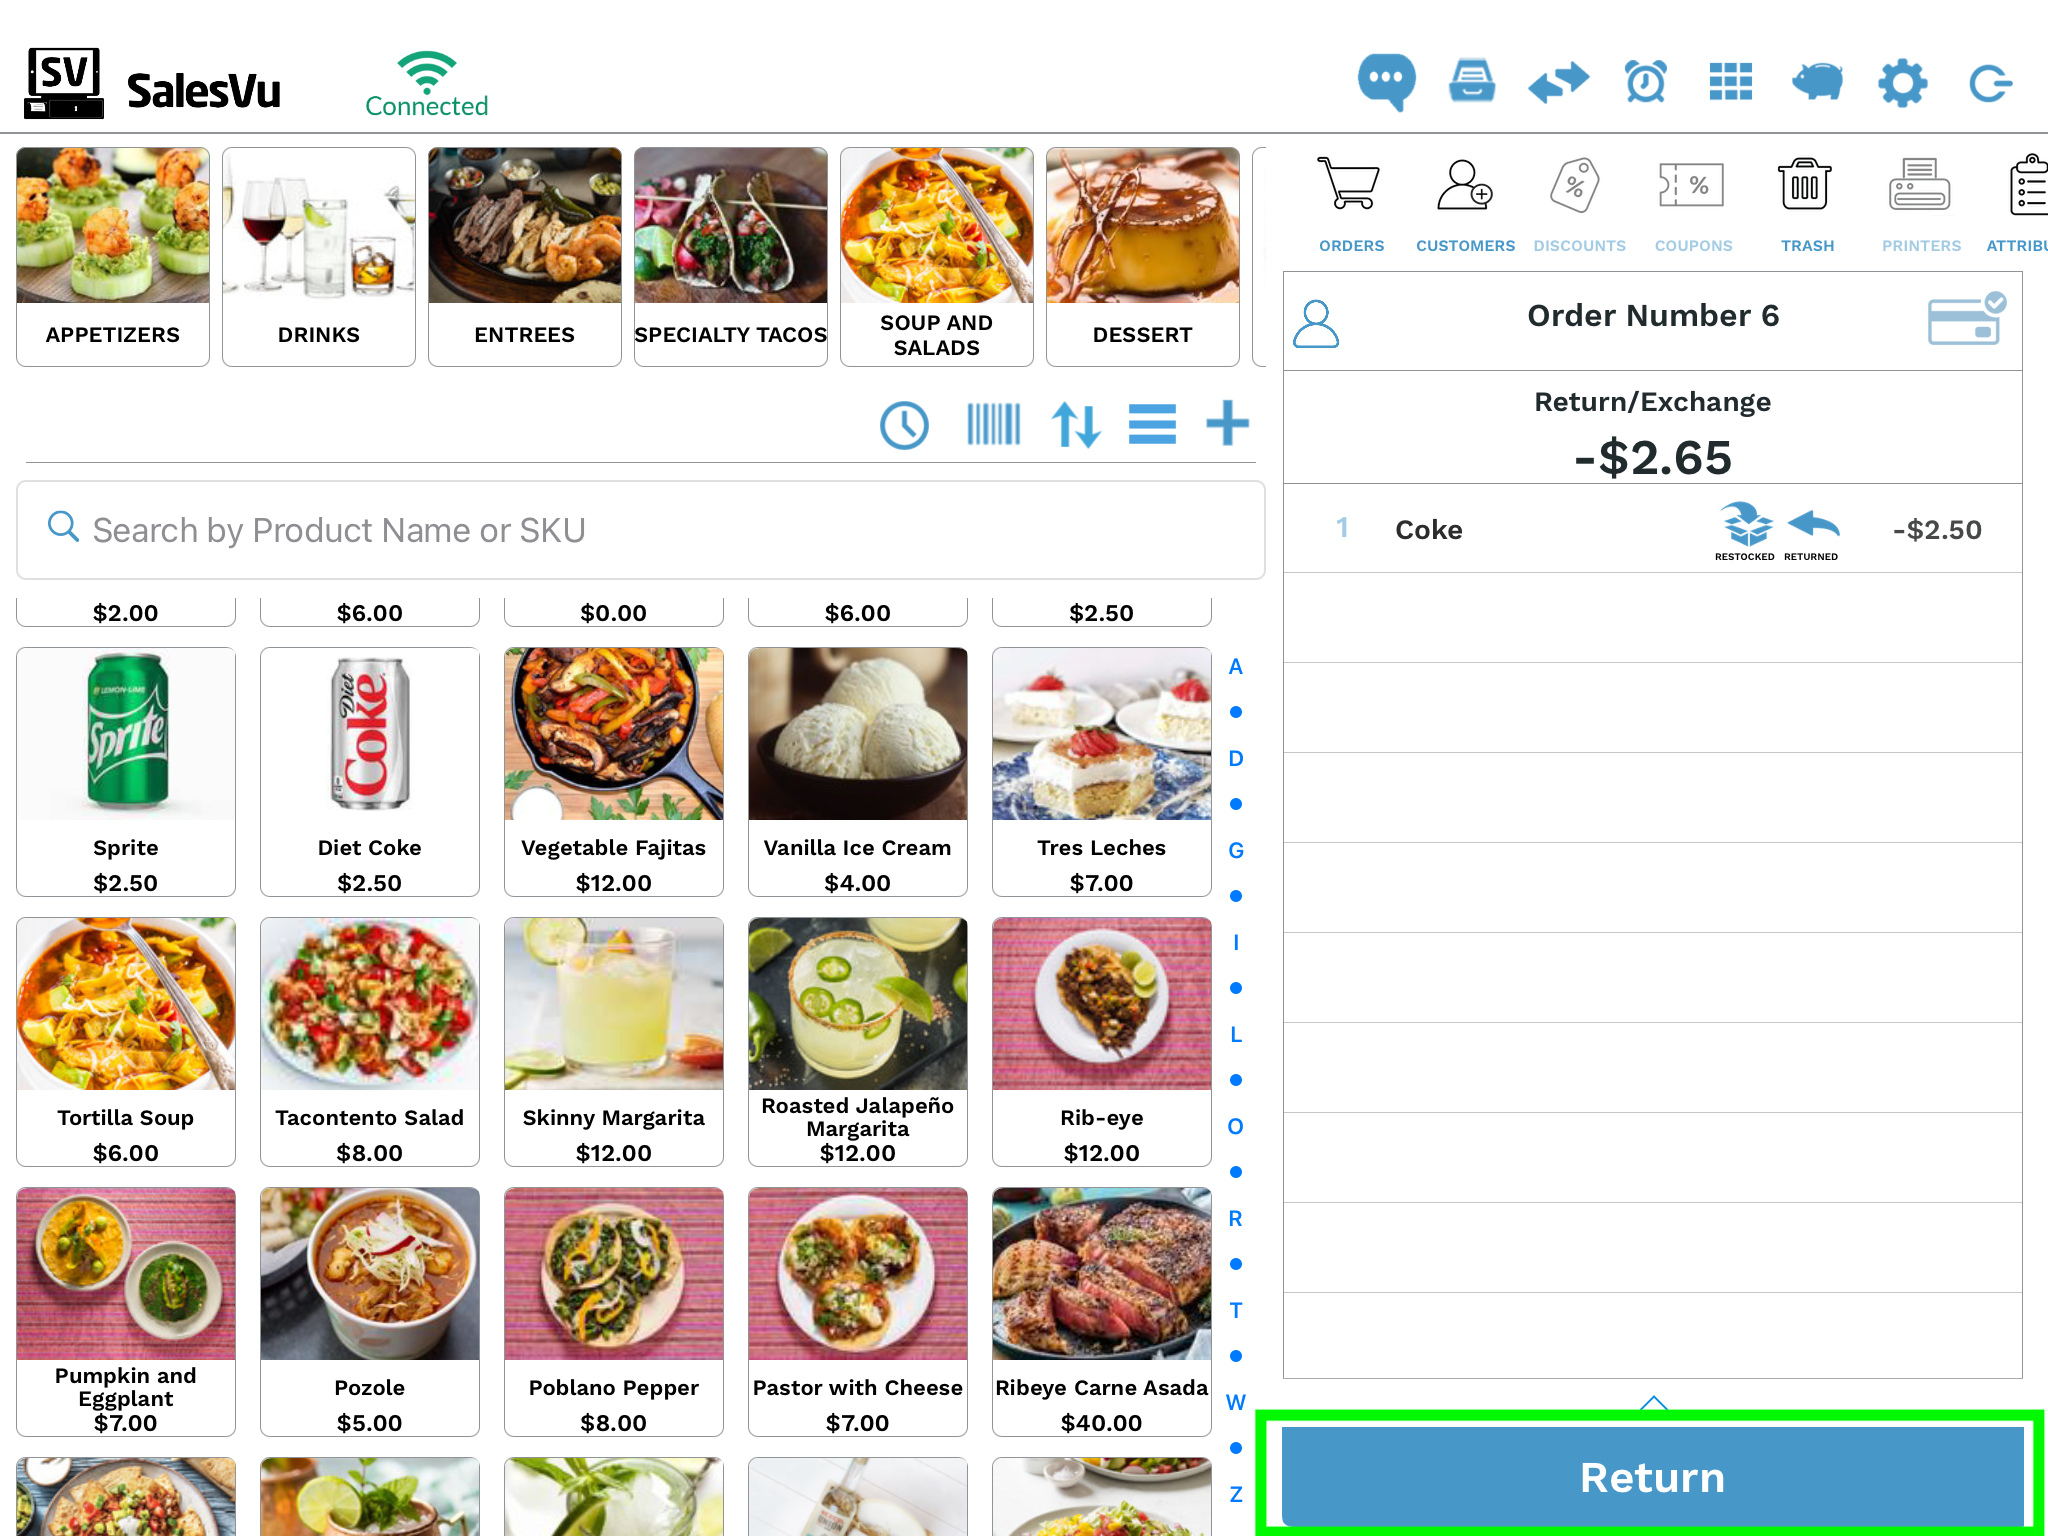
Task: Add Skinny Margarita to the order
Action: coord(614,1042)
